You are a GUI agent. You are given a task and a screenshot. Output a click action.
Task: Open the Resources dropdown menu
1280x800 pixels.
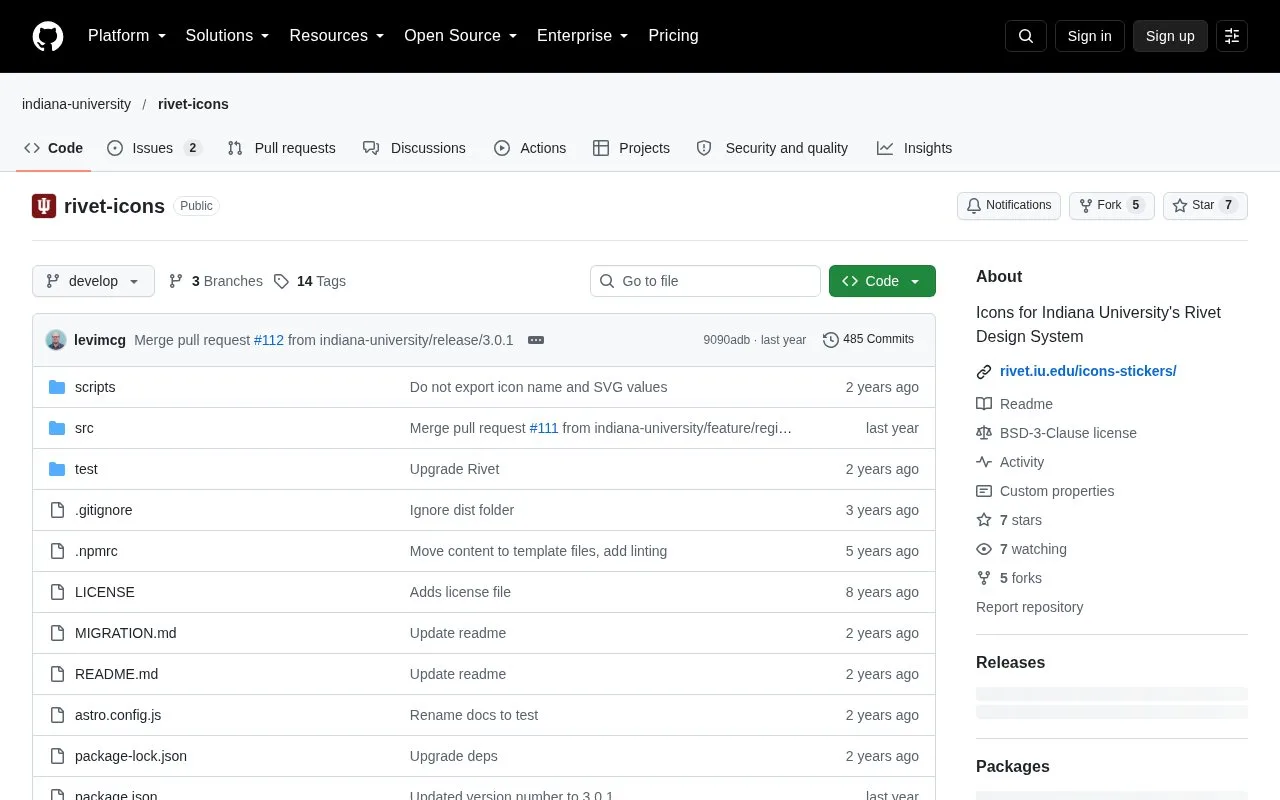click(337, 36)
